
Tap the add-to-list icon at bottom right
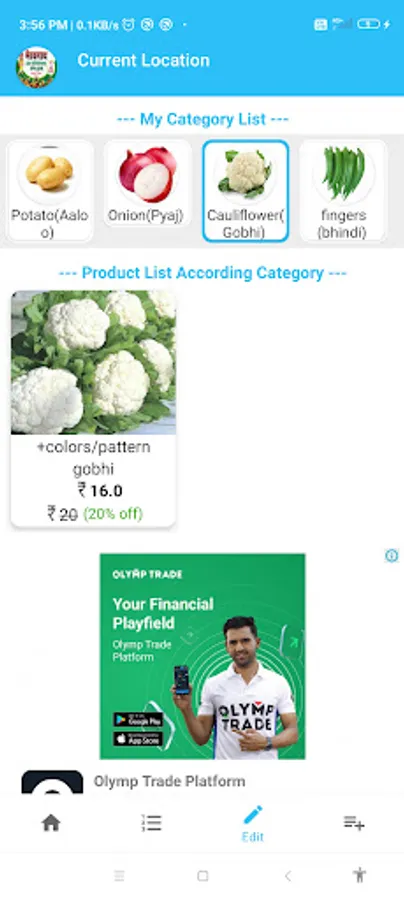point(354,823)
